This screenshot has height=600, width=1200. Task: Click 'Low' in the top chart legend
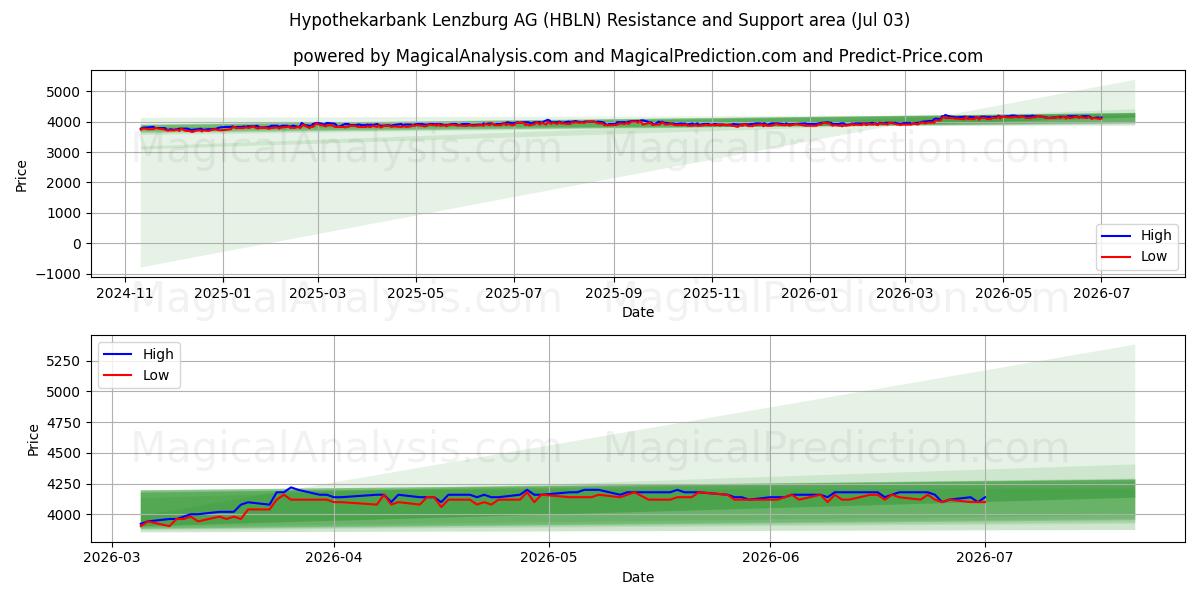[x=1155, y=257]
